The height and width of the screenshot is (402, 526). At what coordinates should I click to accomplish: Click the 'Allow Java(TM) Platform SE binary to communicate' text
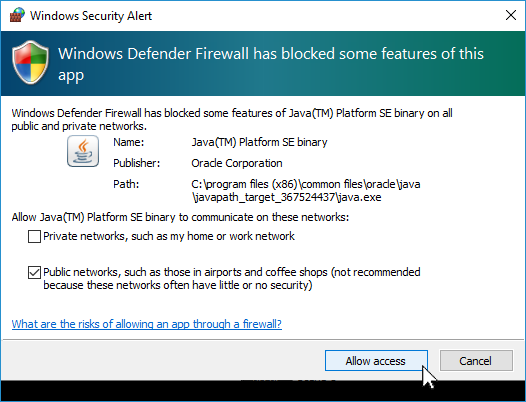[180, 217]
